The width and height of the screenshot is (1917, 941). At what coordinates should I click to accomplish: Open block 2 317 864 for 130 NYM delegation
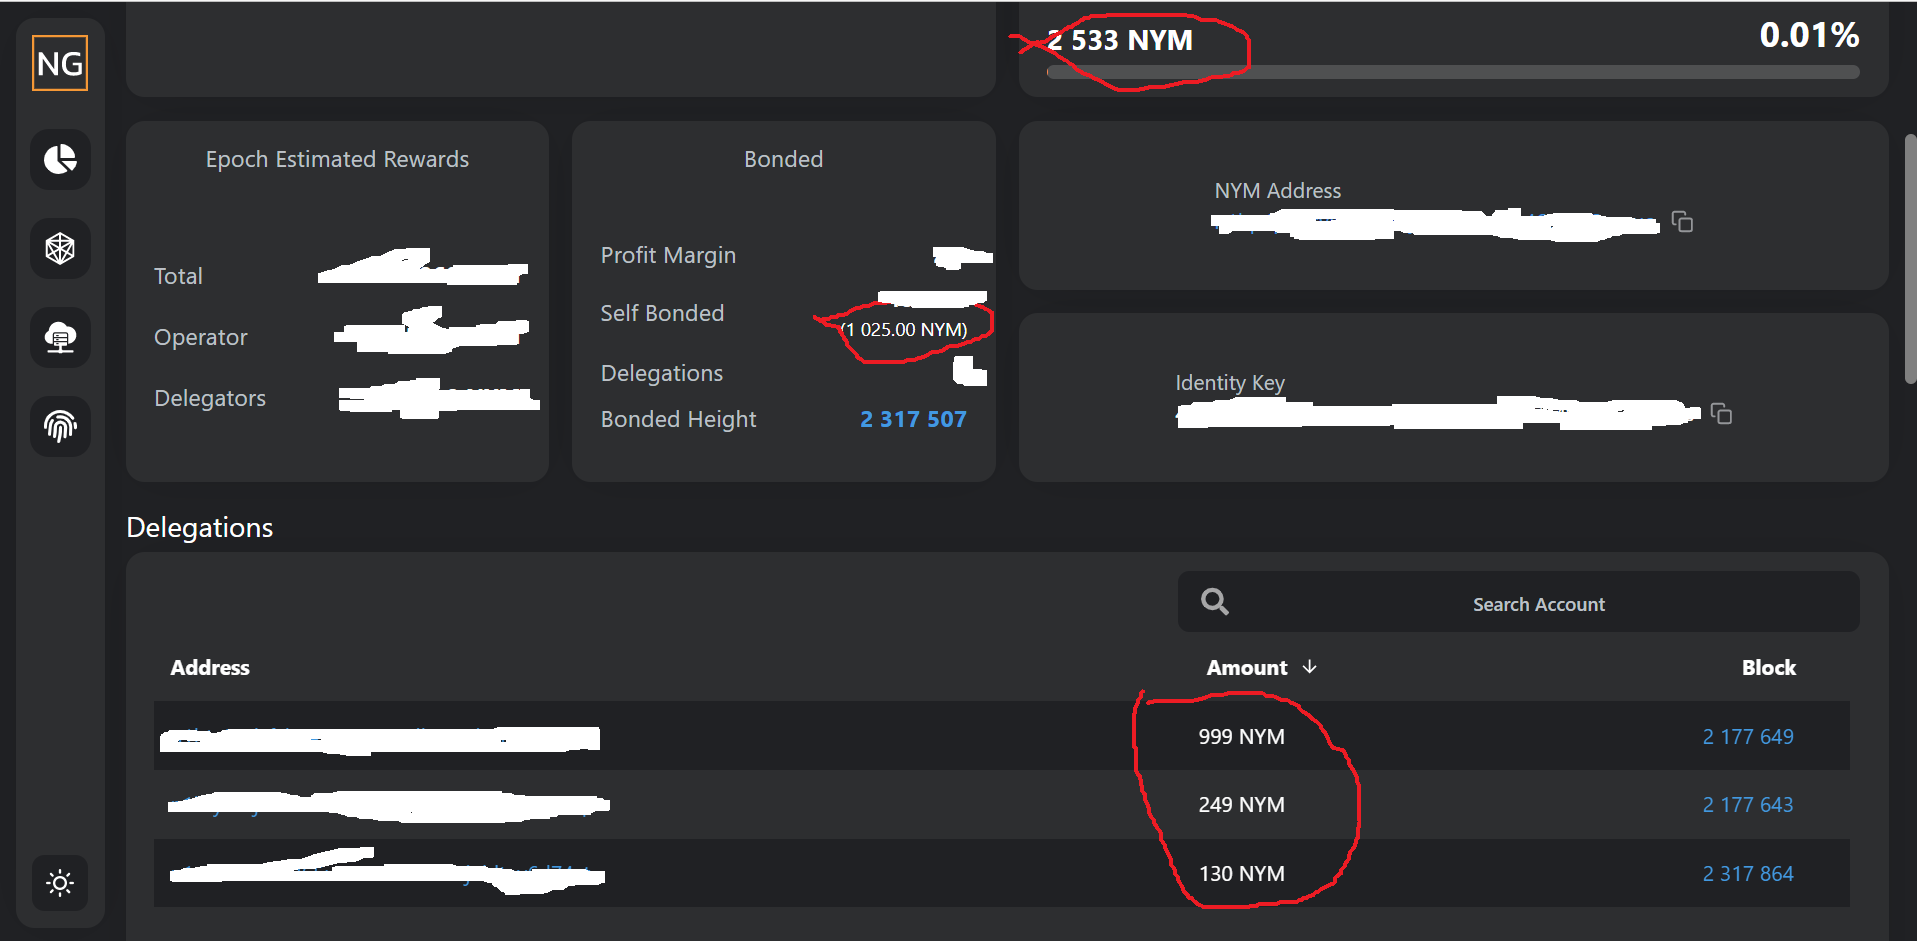pos(1748,873)
